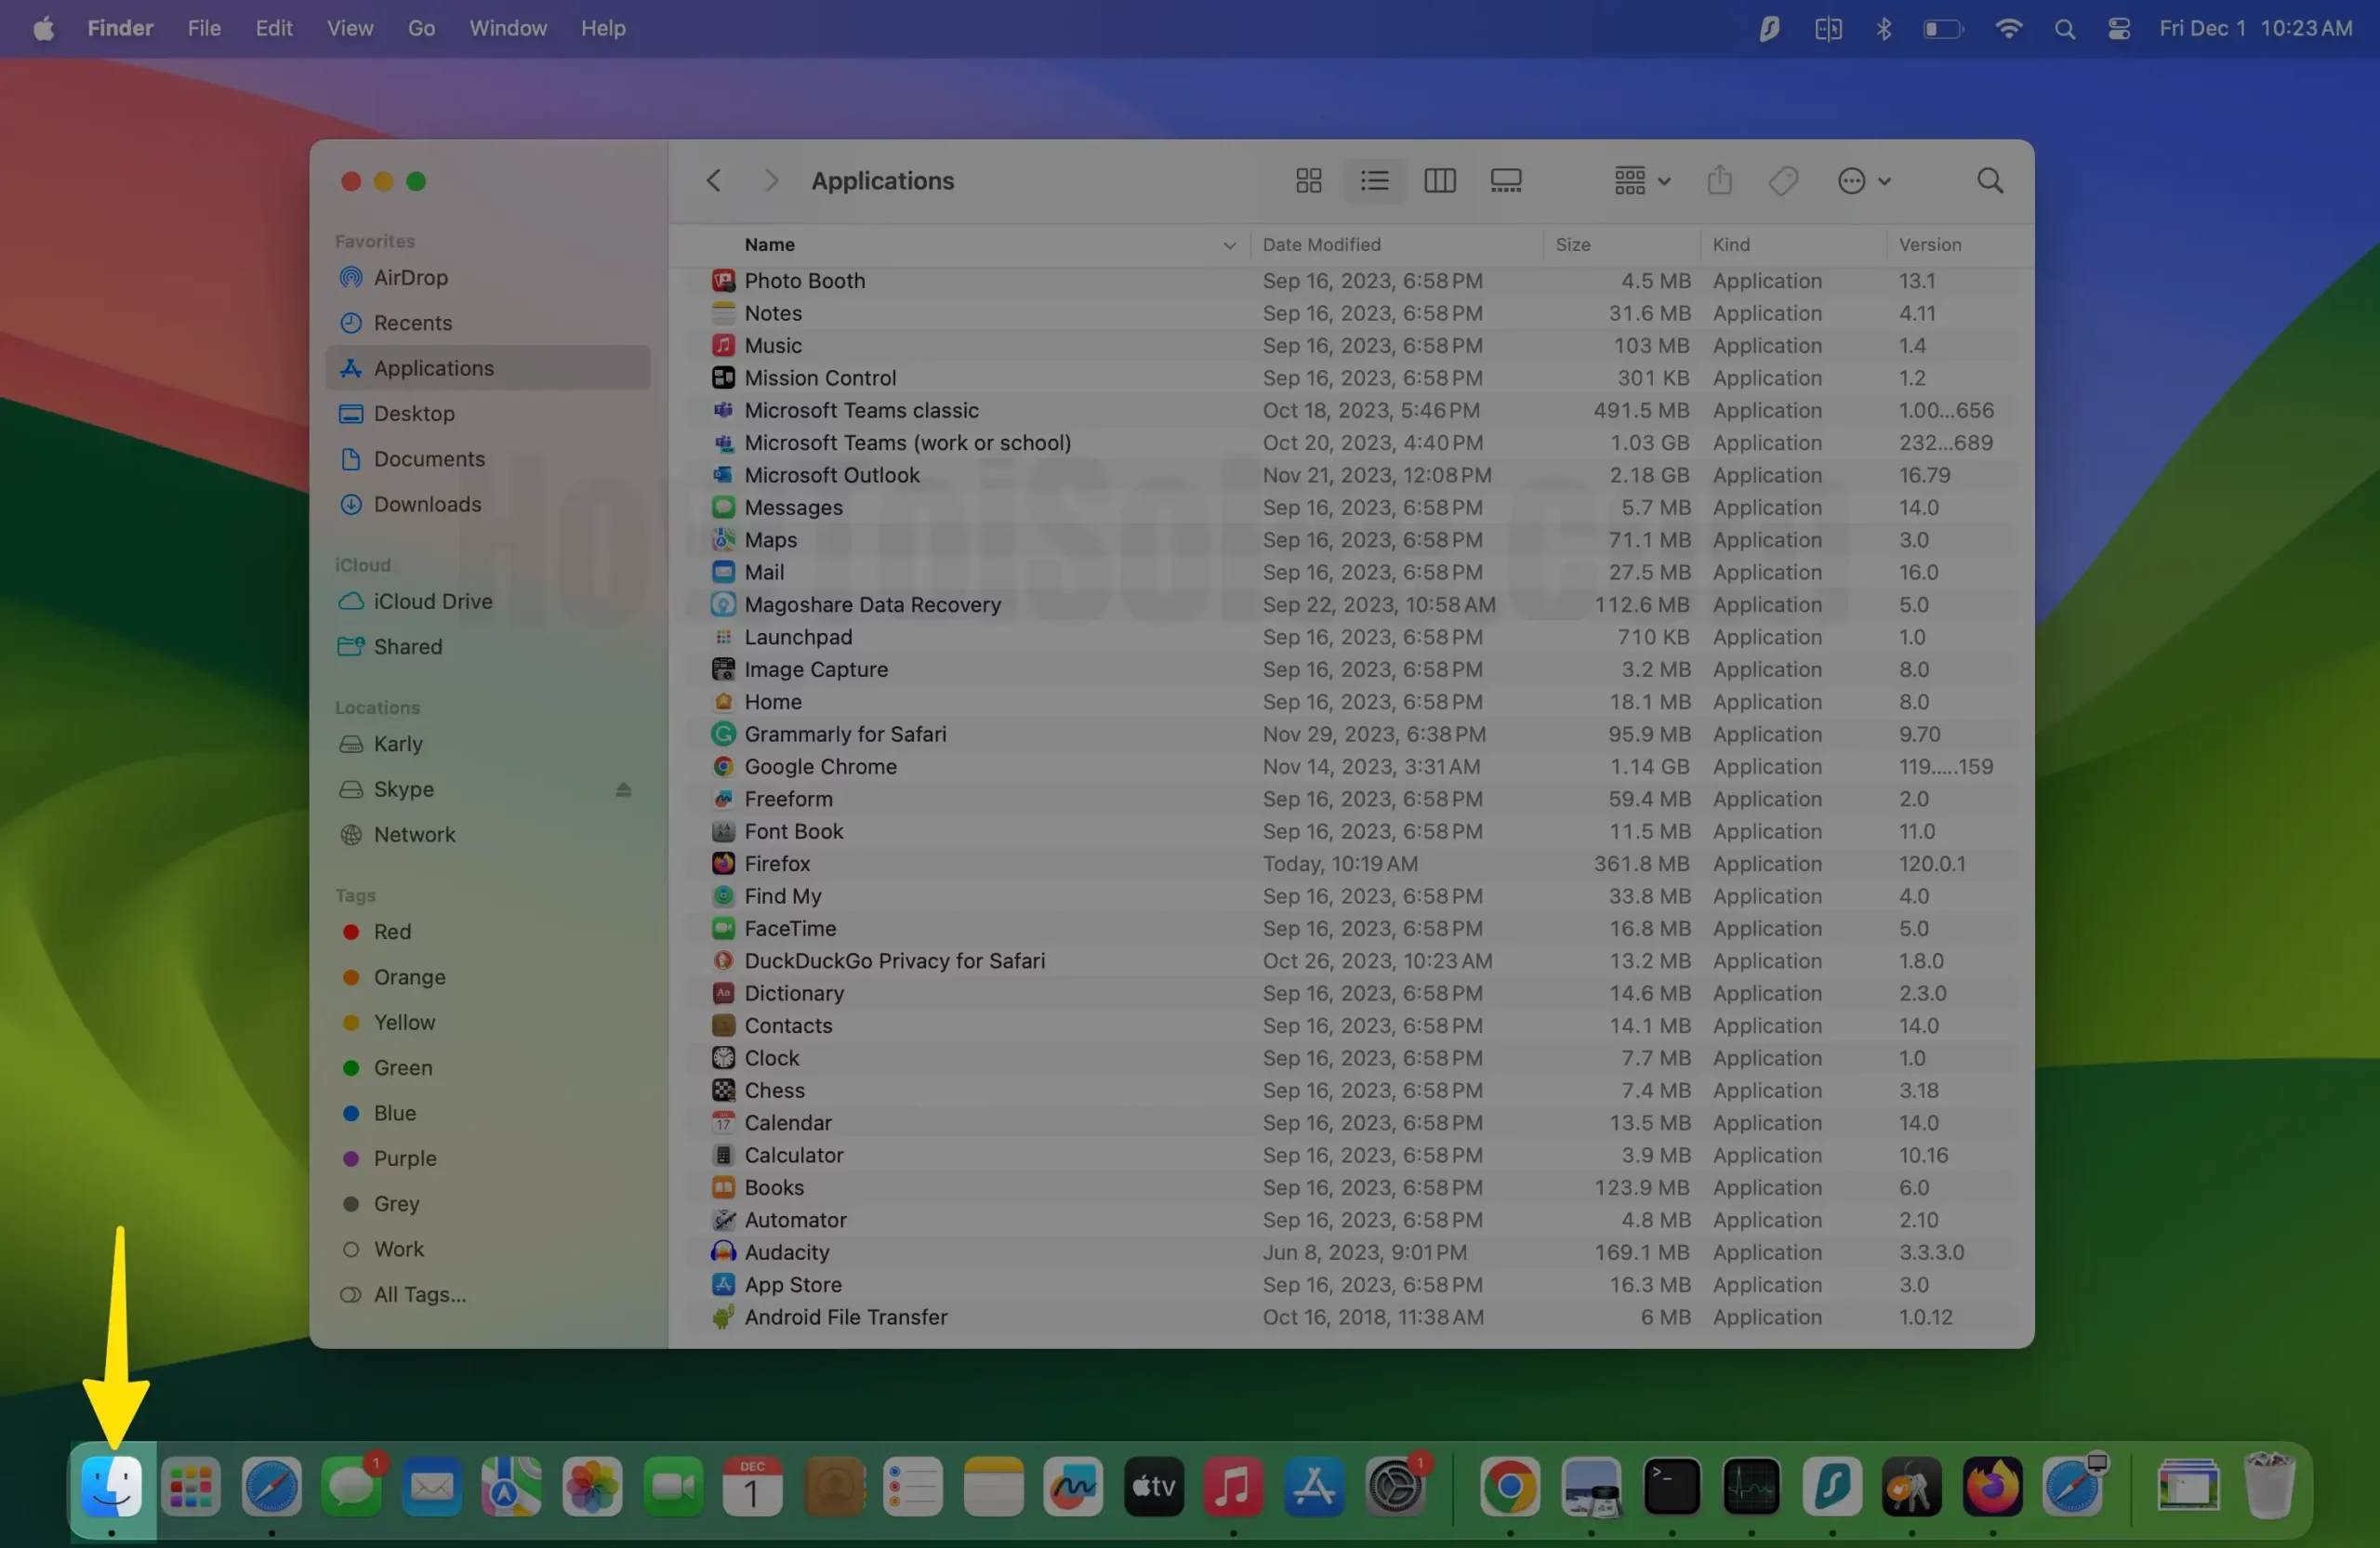
Task: Toggle sort order arrow in Name column
Action: [x=1229, y=245]
